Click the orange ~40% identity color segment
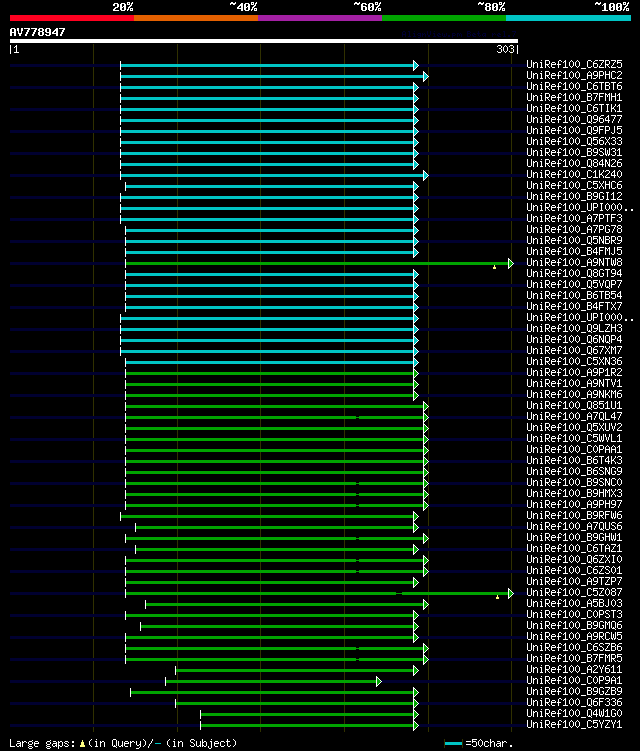Screen dimensions: 640x751 [196, 18]
